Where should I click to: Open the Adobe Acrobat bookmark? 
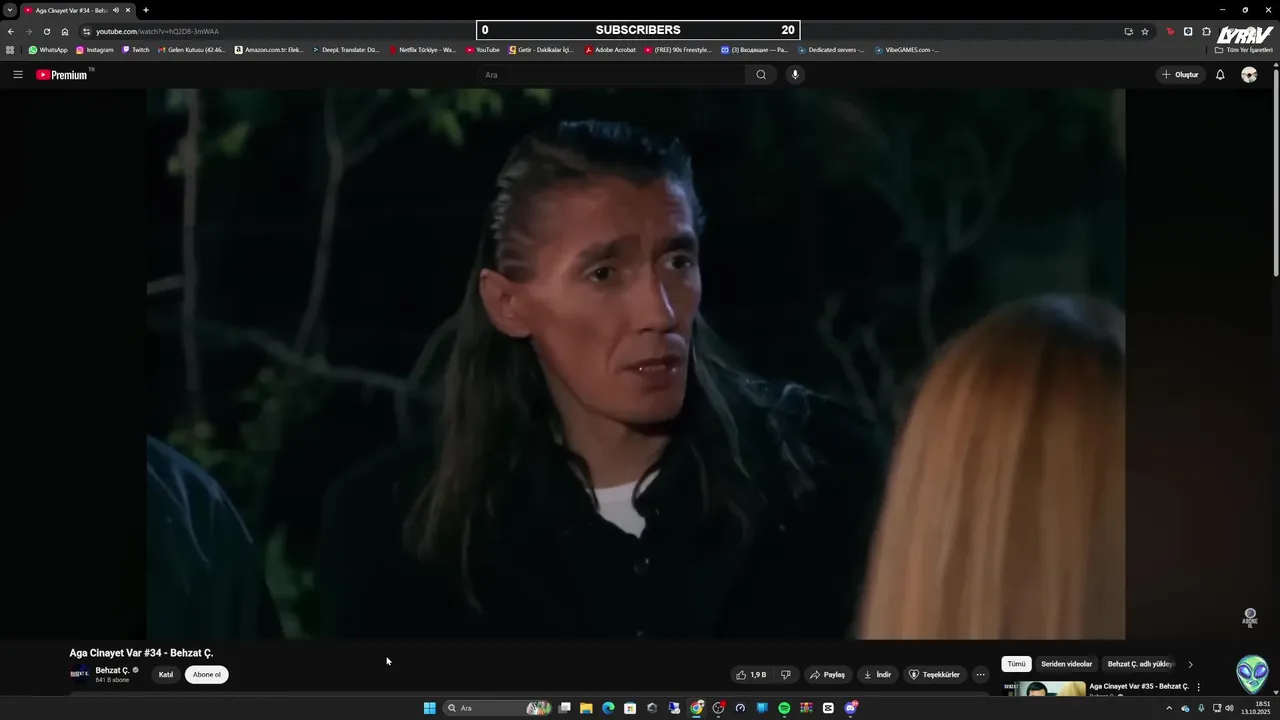click(x=611, y=50)
